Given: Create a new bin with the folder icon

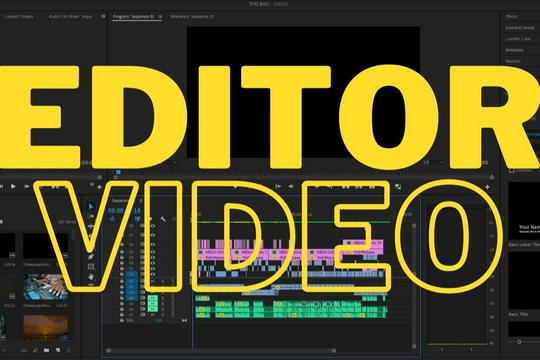Looking at the screenshot, I should (46, 350).
